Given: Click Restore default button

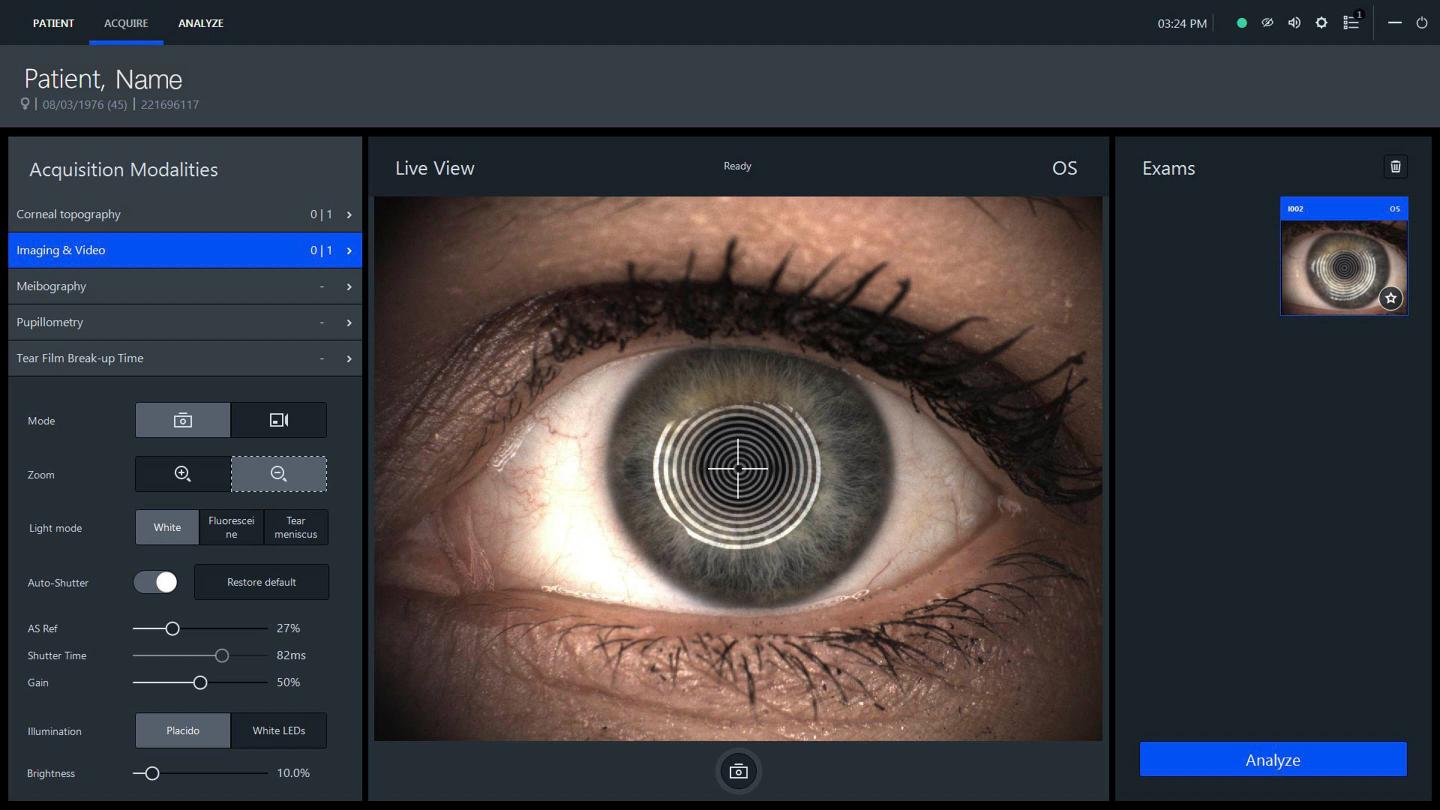Looking at the screenshot, I should (261, 582).
